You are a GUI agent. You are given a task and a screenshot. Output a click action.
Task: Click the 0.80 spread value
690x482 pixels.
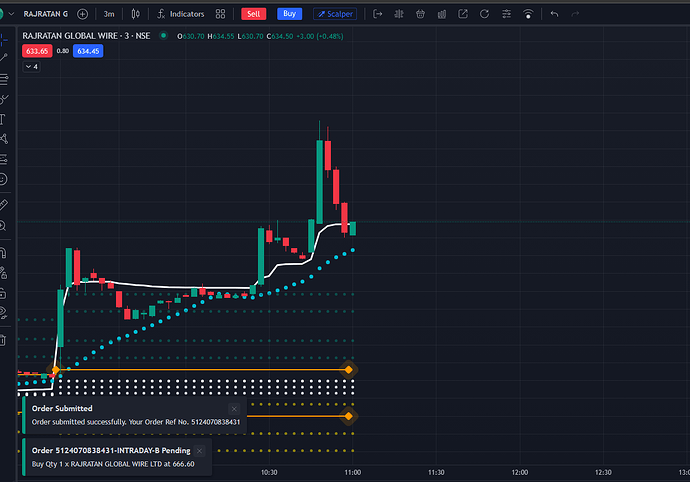pyautogui.click(x=62, y=51)
